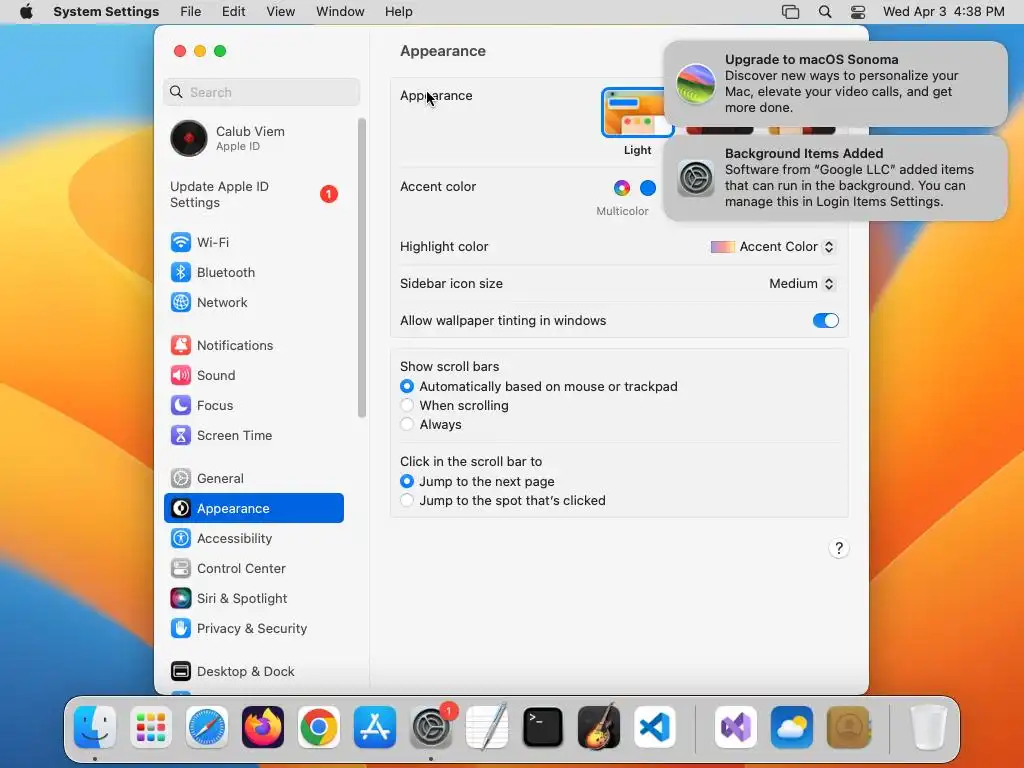This screenshot has height=768, width=1024.
Task: Open Update Apple ID Settings
Action: [253, 195]
